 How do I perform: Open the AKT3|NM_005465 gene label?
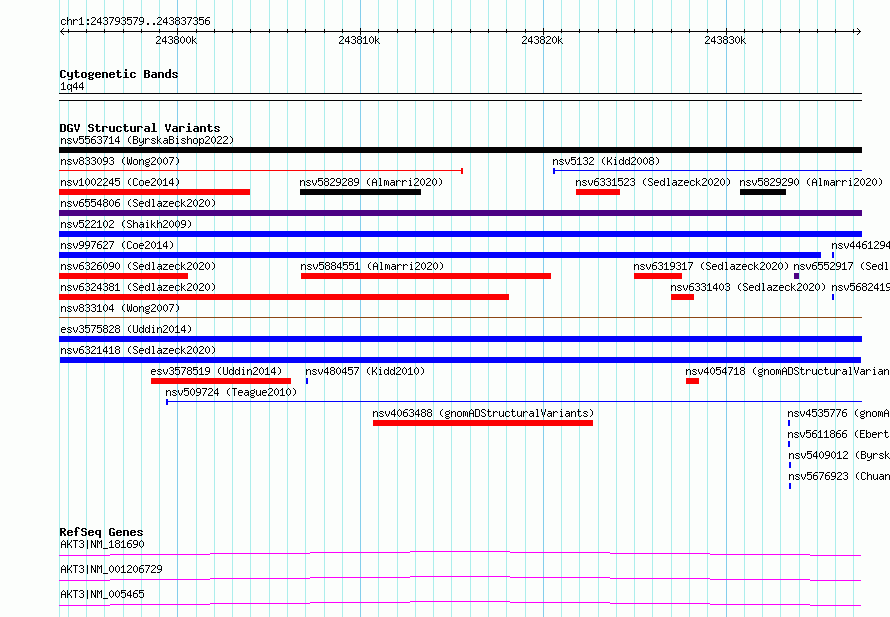point(102,594)
